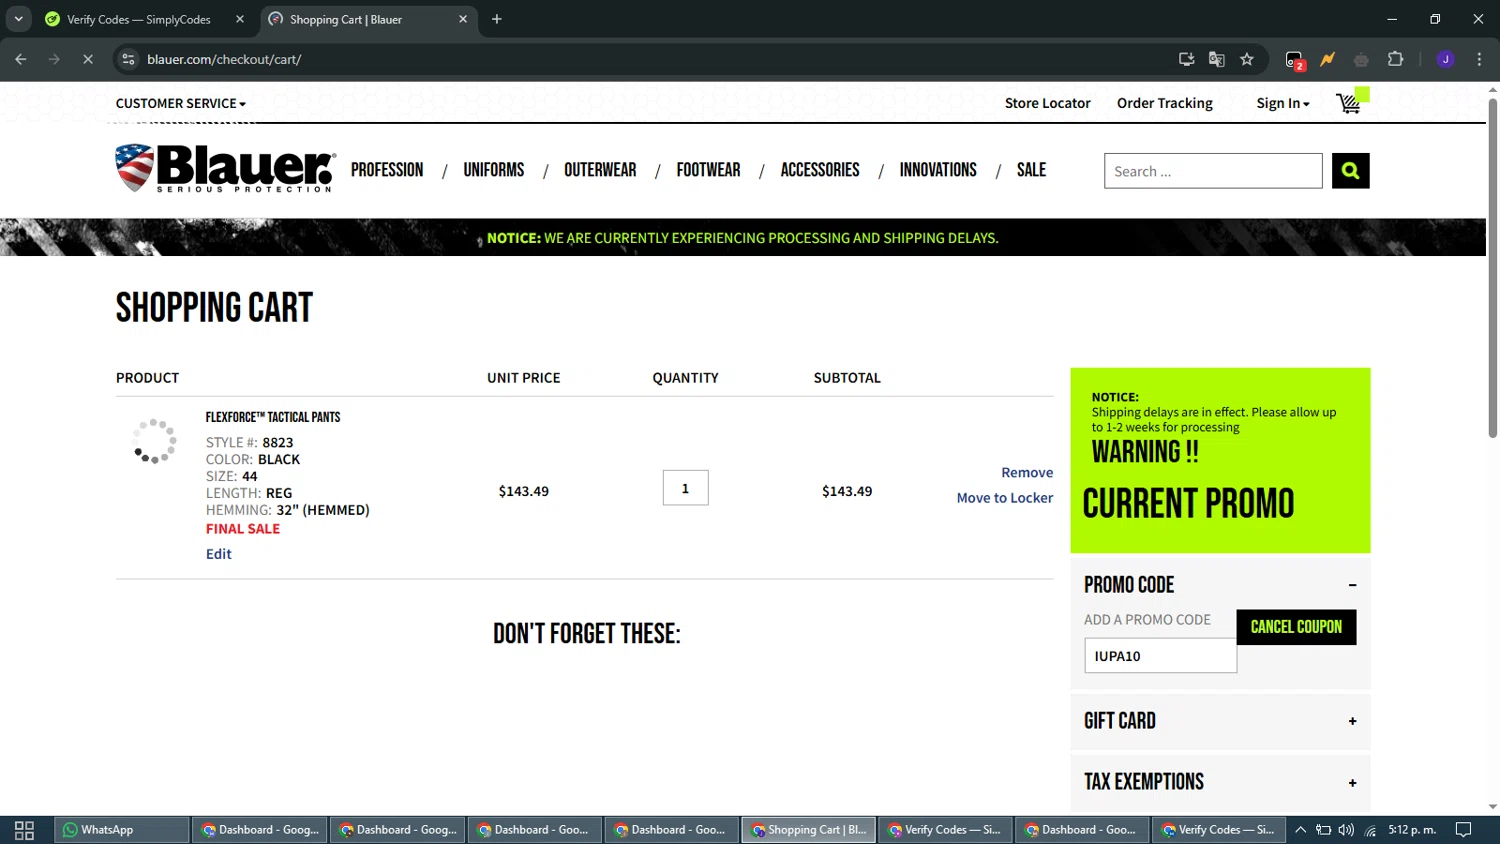Click the orange extension icon in toolbar
Image resolution: width=1500 pixels, height=844 pixels.
click(x=1328, y=59)
